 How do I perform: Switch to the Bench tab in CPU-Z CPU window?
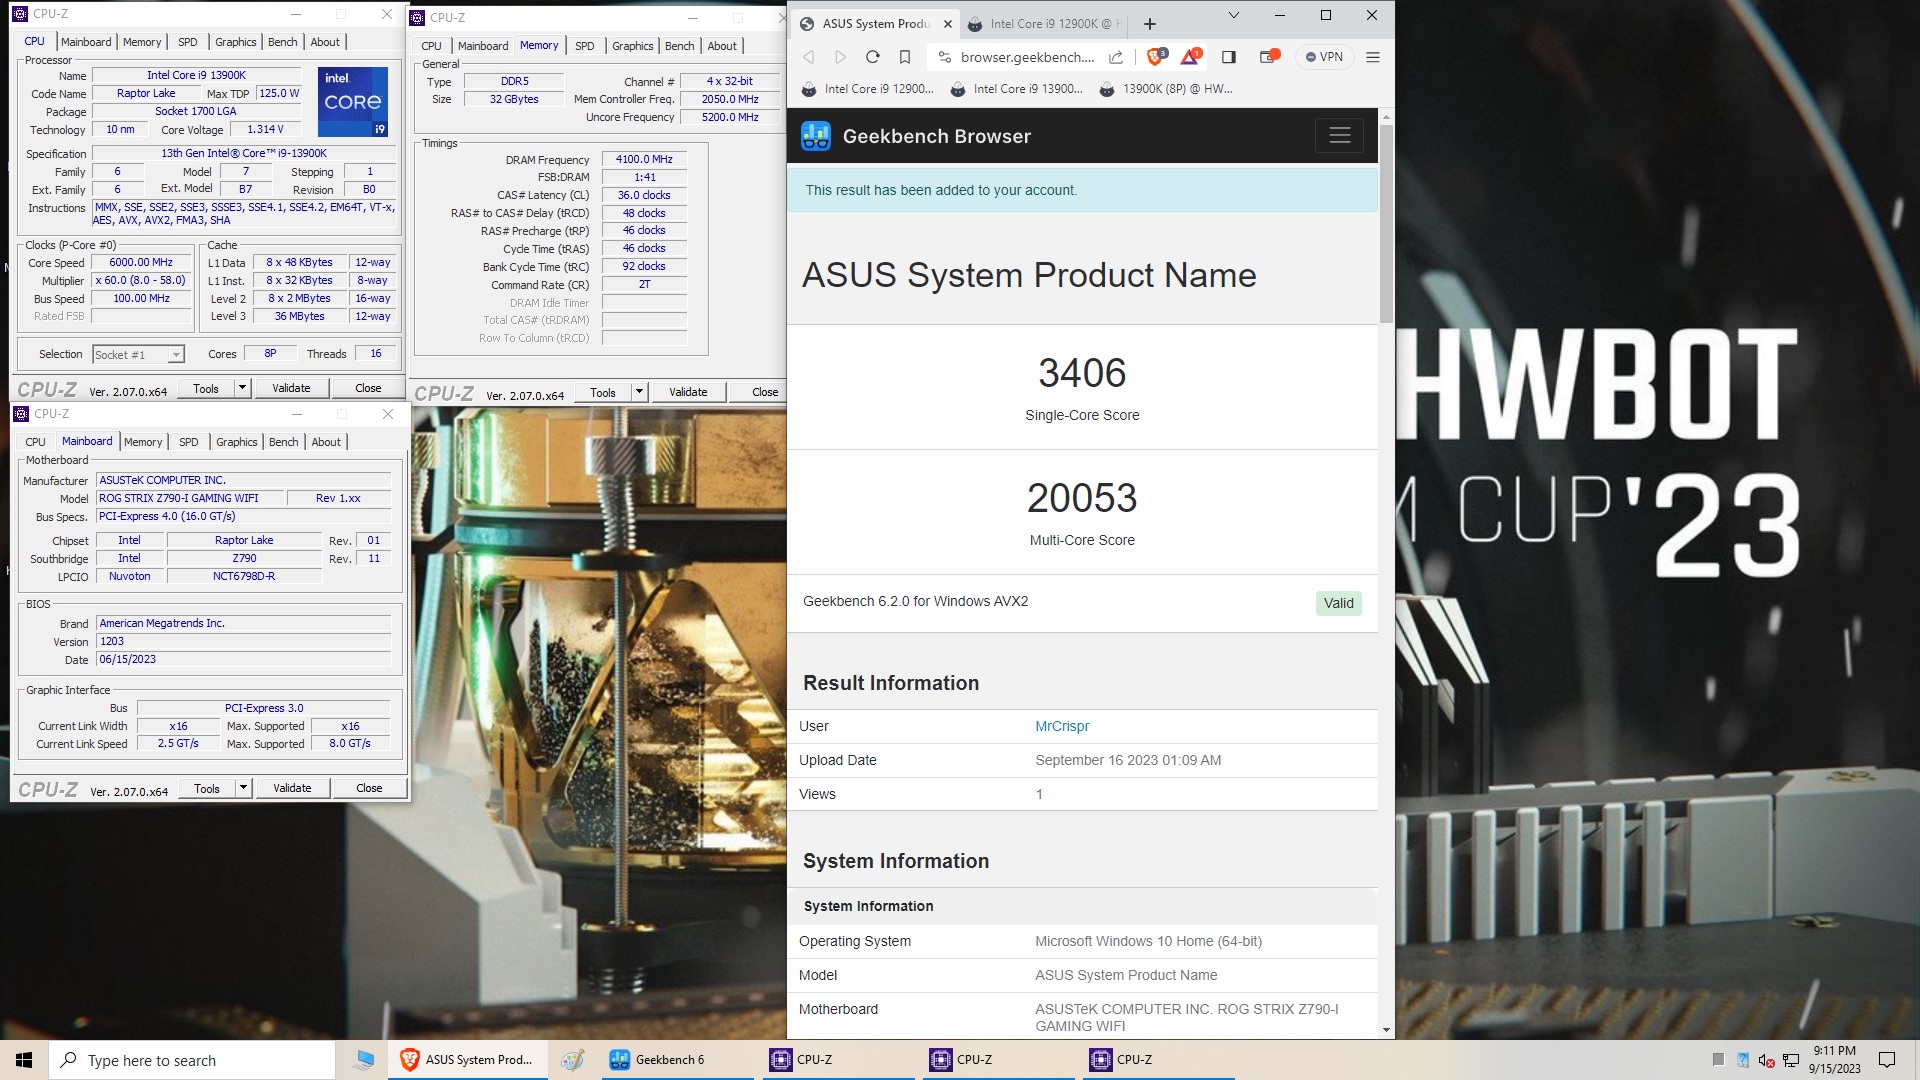click(x=283, y=42)
